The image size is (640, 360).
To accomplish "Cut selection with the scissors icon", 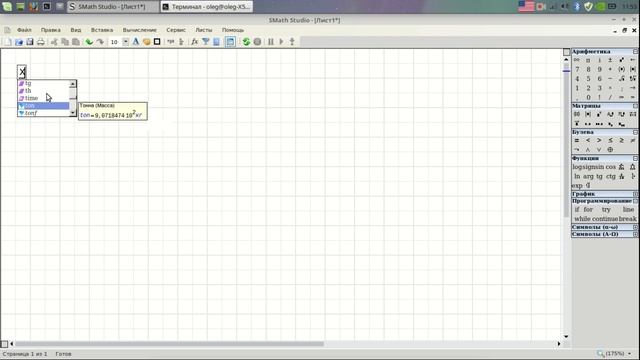I will (54, 42).
